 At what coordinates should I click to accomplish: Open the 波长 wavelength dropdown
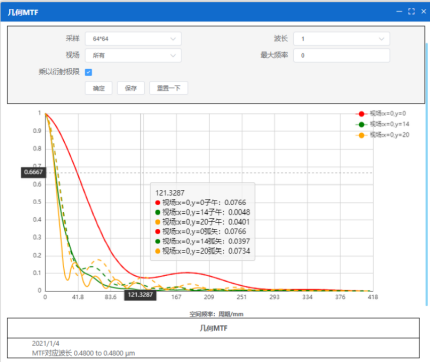click(x=341, y=39)
